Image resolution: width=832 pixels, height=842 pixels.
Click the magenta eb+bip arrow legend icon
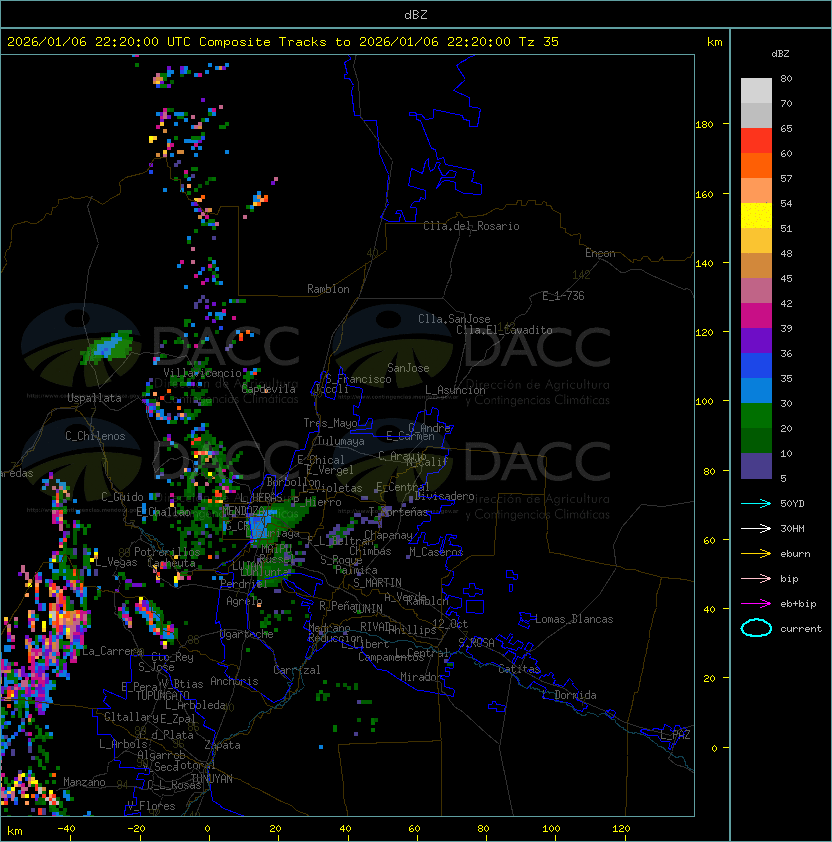tap(756, 604)
